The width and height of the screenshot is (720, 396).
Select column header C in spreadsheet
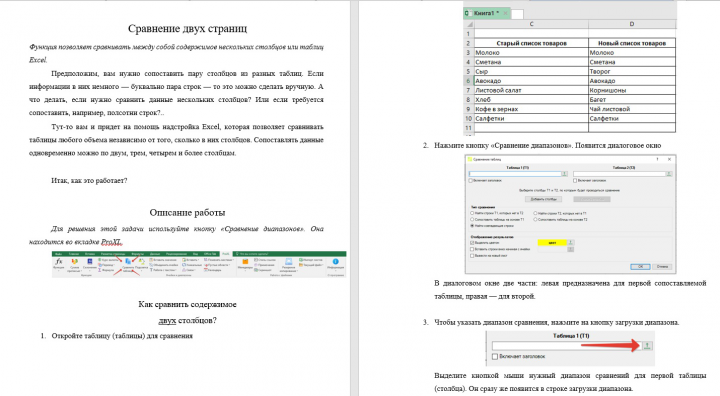coord(531,24)
